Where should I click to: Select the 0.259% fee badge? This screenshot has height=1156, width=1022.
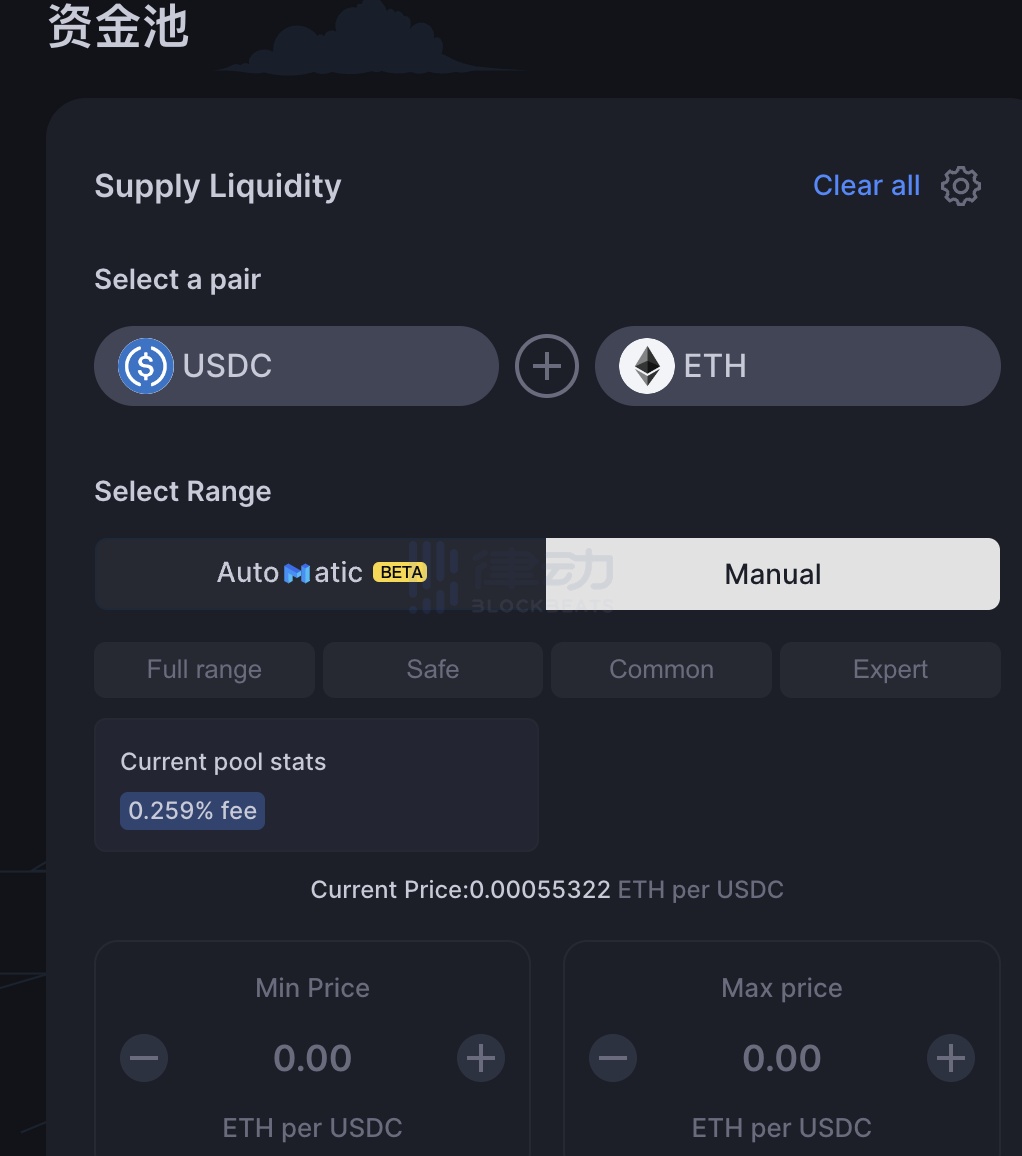pyautogui.click(x=192, y=811)
